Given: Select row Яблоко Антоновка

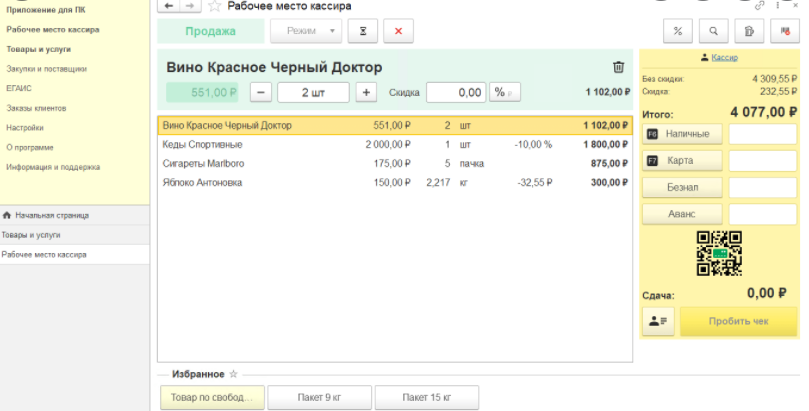Looking at the screenshot, I should [x=395, y=183].
